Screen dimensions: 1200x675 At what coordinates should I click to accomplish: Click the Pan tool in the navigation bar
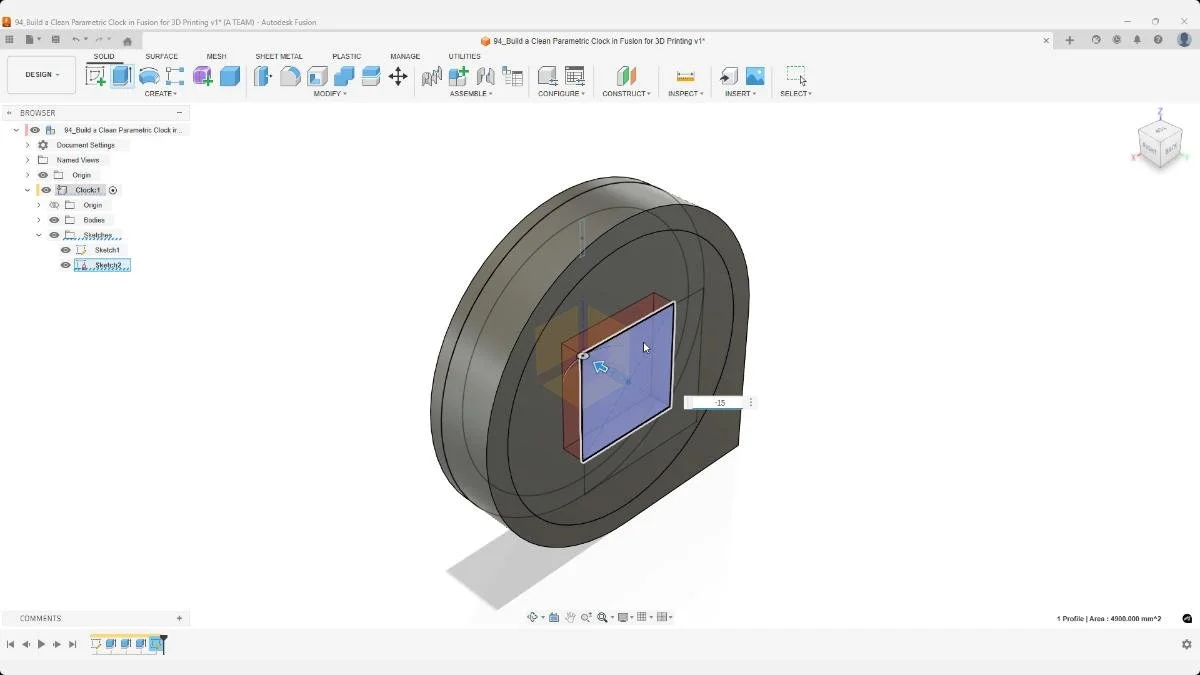click(570, 617)
